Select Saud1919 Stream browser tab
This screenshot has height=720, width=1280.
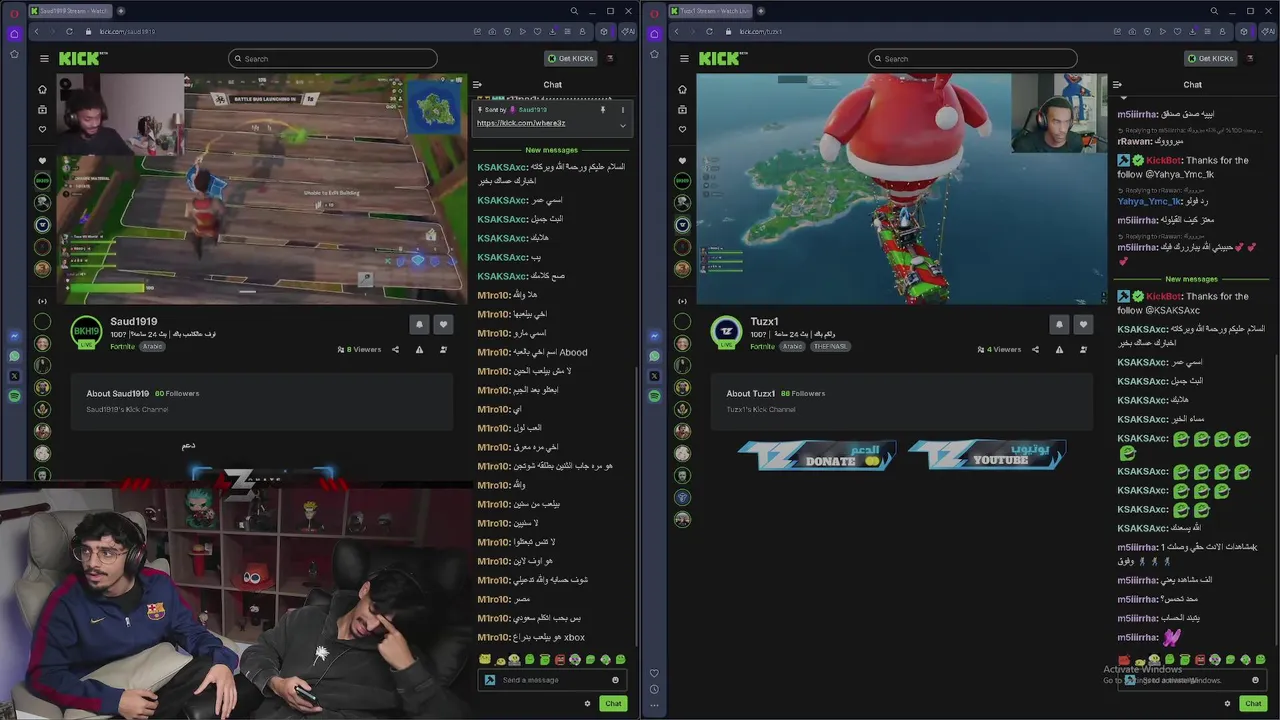click(70, 11)
